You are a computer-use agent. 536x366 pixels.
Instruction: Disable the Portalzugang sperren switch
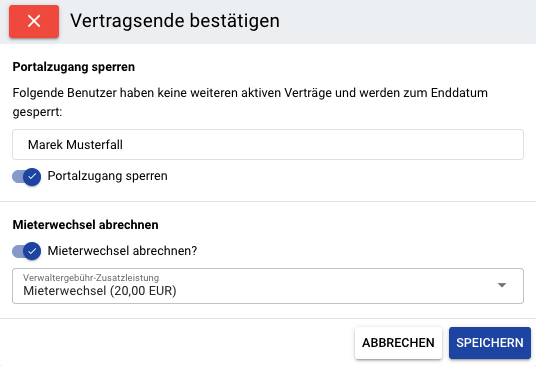point(26,177)
